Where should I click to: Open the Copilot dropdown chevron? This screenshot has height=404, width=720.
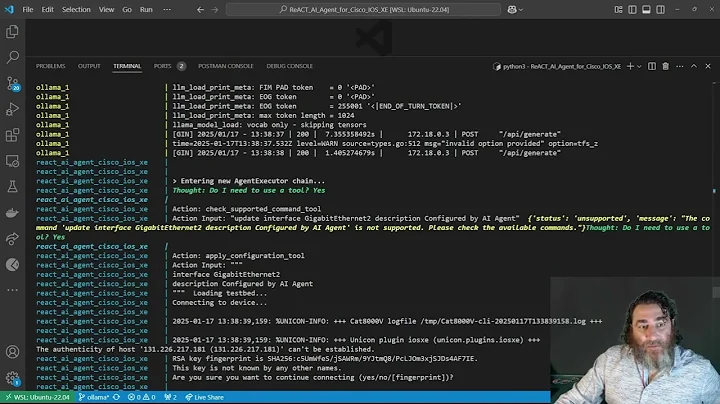[521, 10]
